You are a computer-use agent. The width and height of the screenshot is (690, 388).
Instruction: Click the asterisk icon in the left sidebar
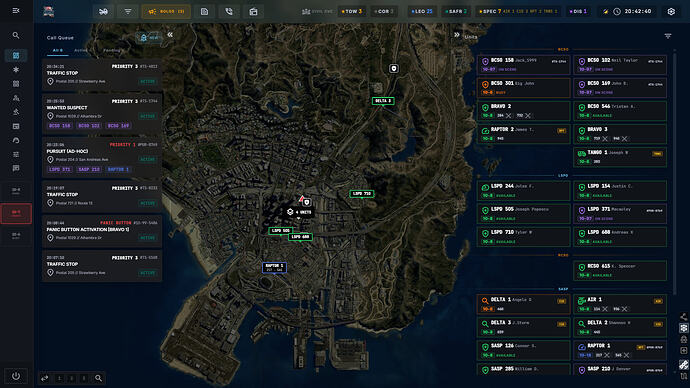coord(16,70)
